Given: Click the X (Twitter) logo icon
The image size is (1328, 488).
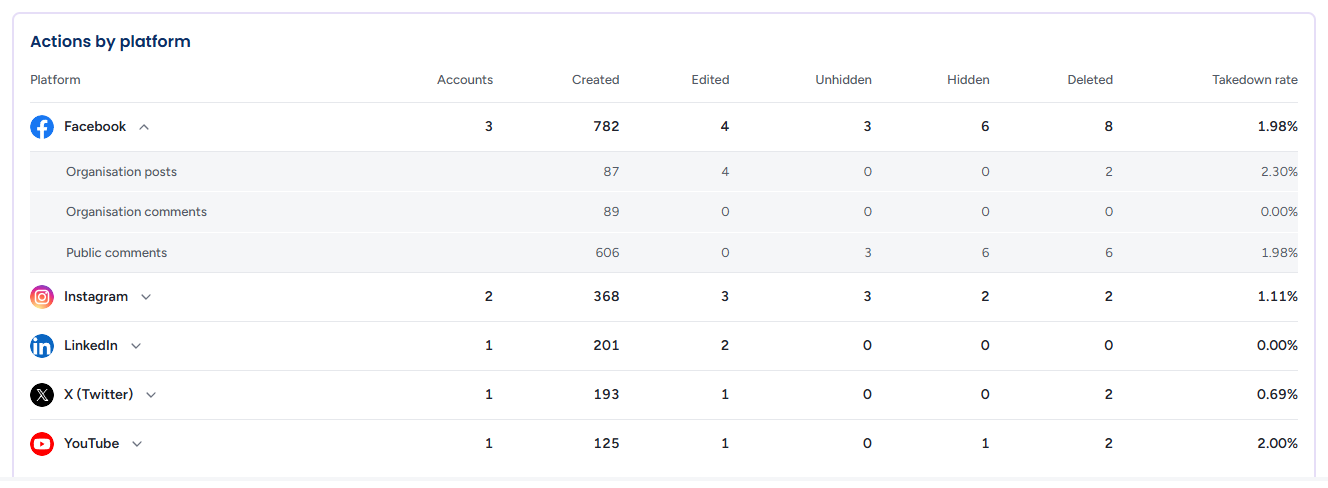Looking at the screenshot, I should pos(42,395).
